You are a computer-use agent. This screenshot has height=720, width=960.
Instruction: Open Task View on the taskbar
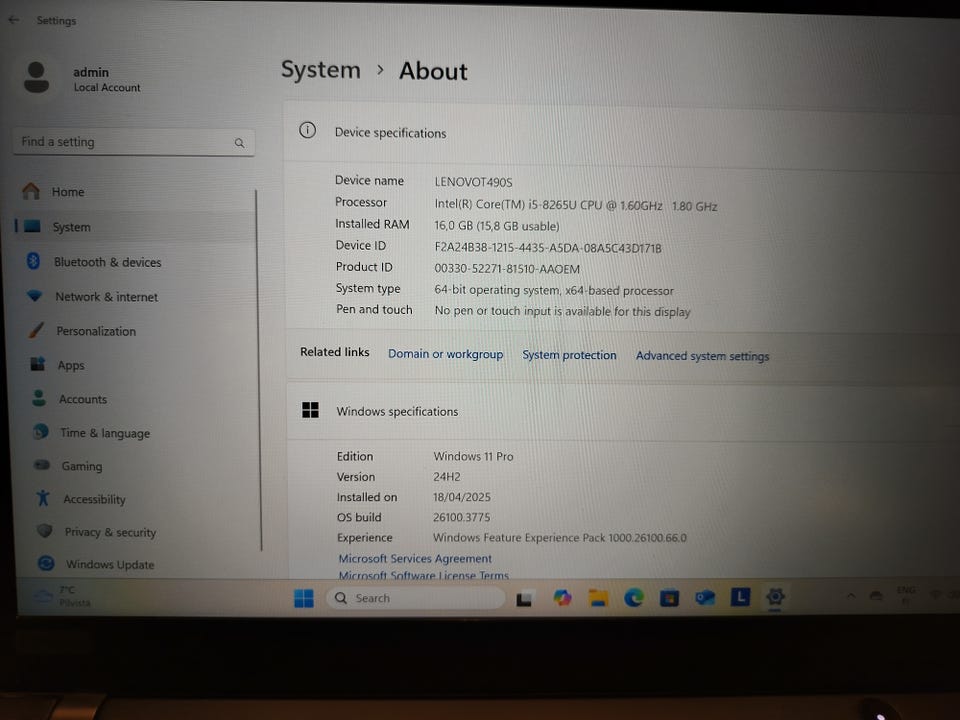524,599
